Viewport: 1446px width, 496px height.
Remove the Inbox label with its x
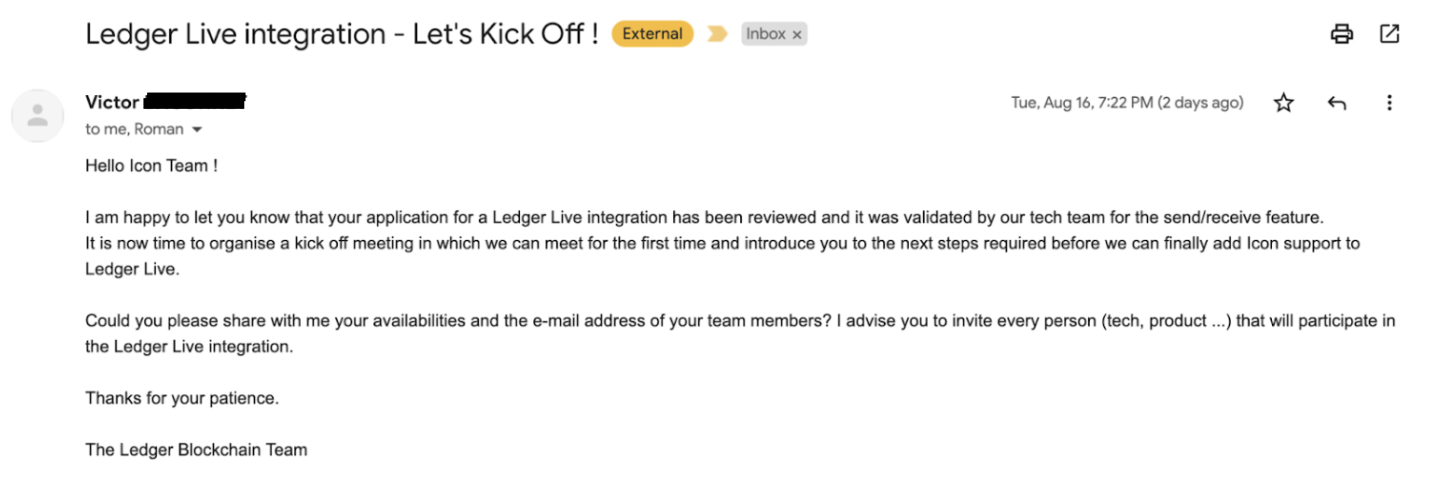797,35
